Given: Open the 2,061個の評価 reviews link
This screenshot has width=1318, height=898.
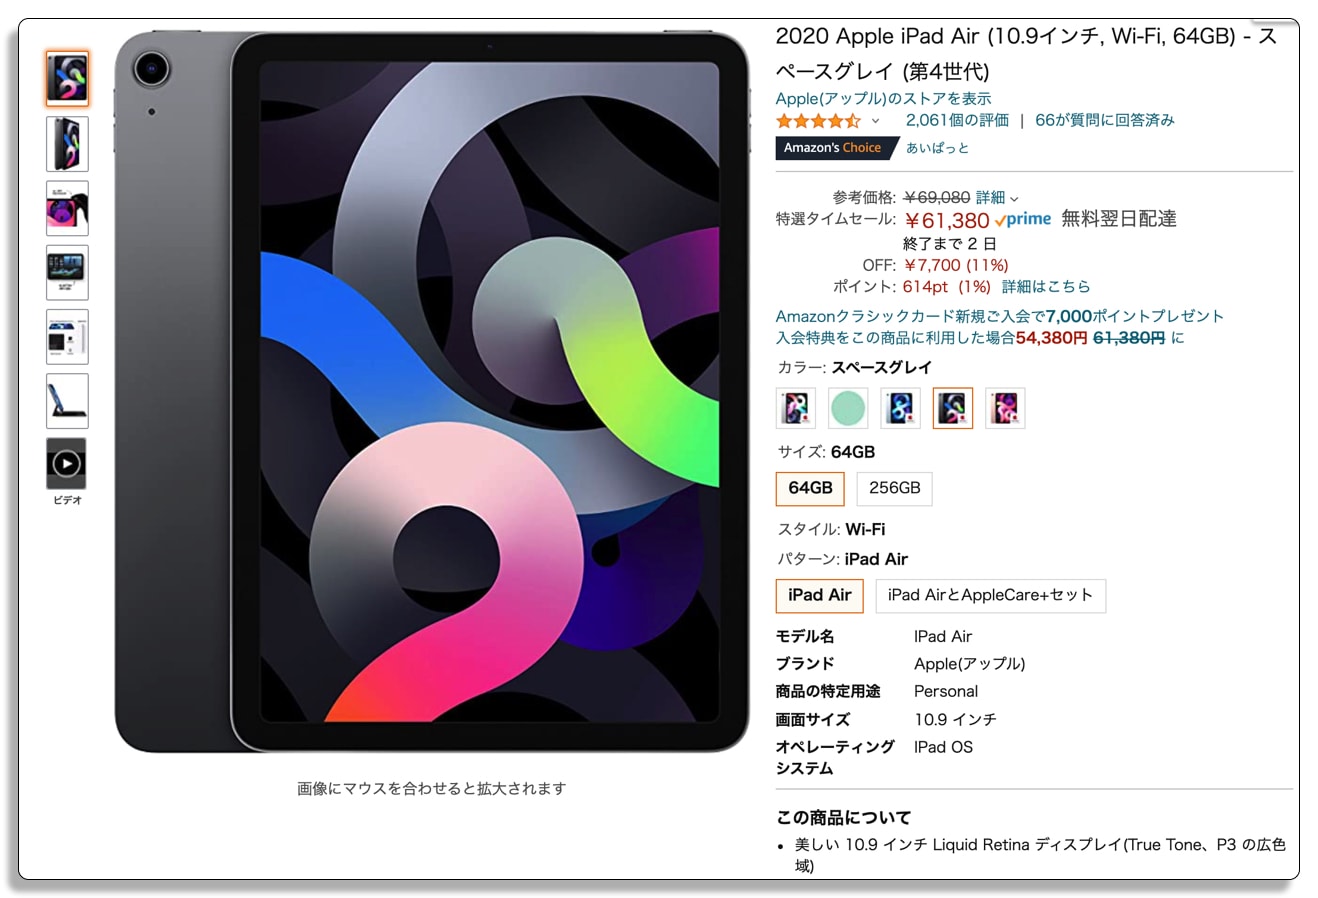Looking at the screenshot, I should (957, 120).
